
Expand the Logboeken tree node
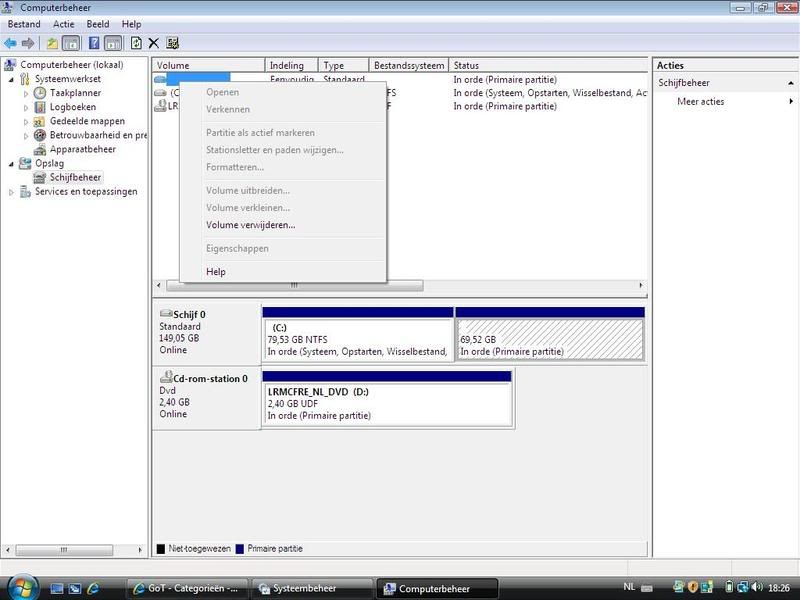(27, 107)
